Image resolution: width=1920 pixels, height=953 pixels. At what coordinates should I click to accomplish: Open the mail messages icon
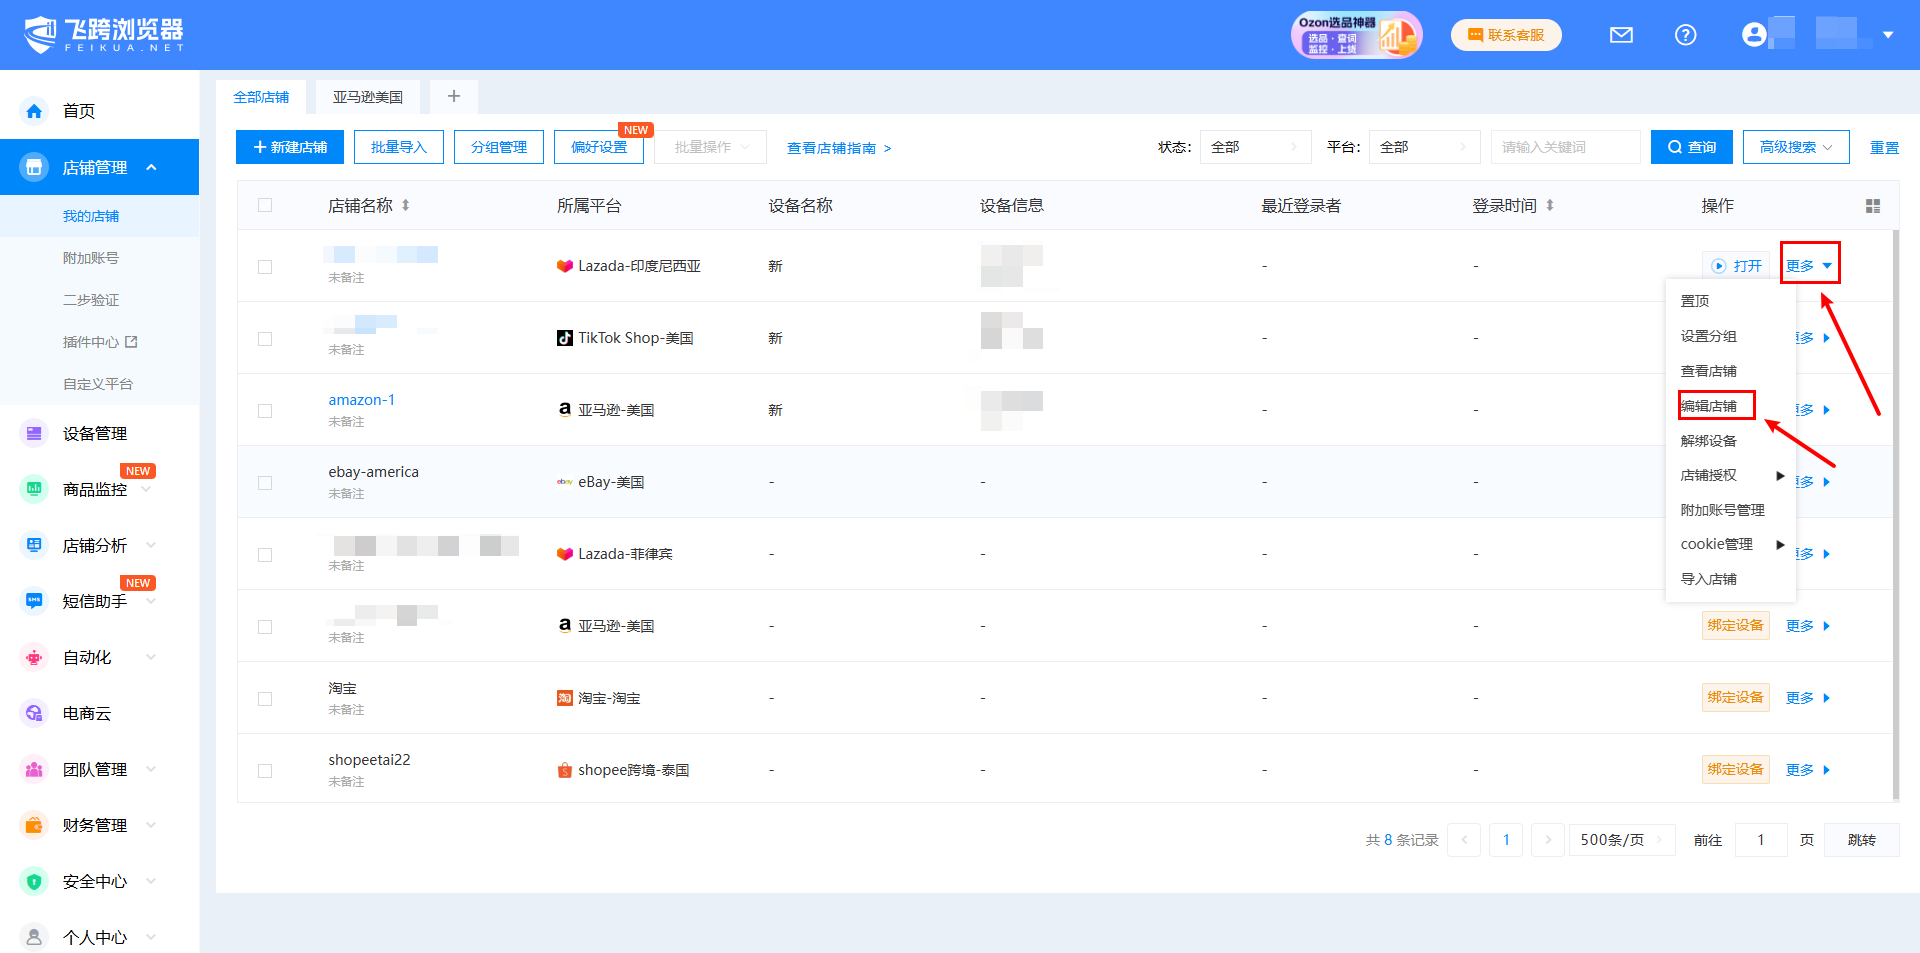[1621, 35]
